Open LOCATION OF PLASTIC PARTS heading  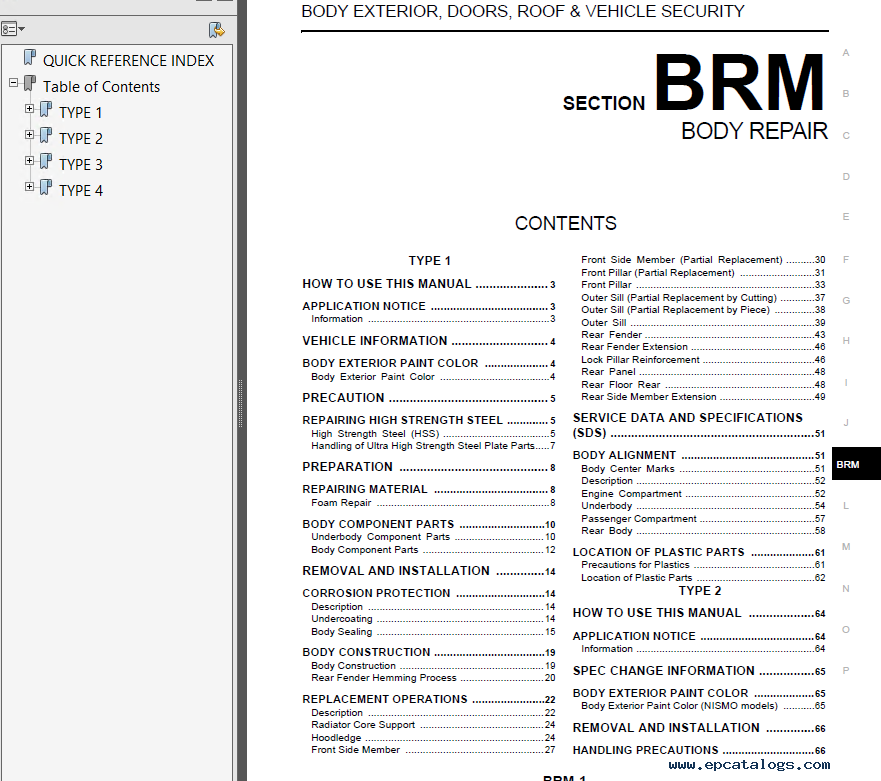(699, 552)
